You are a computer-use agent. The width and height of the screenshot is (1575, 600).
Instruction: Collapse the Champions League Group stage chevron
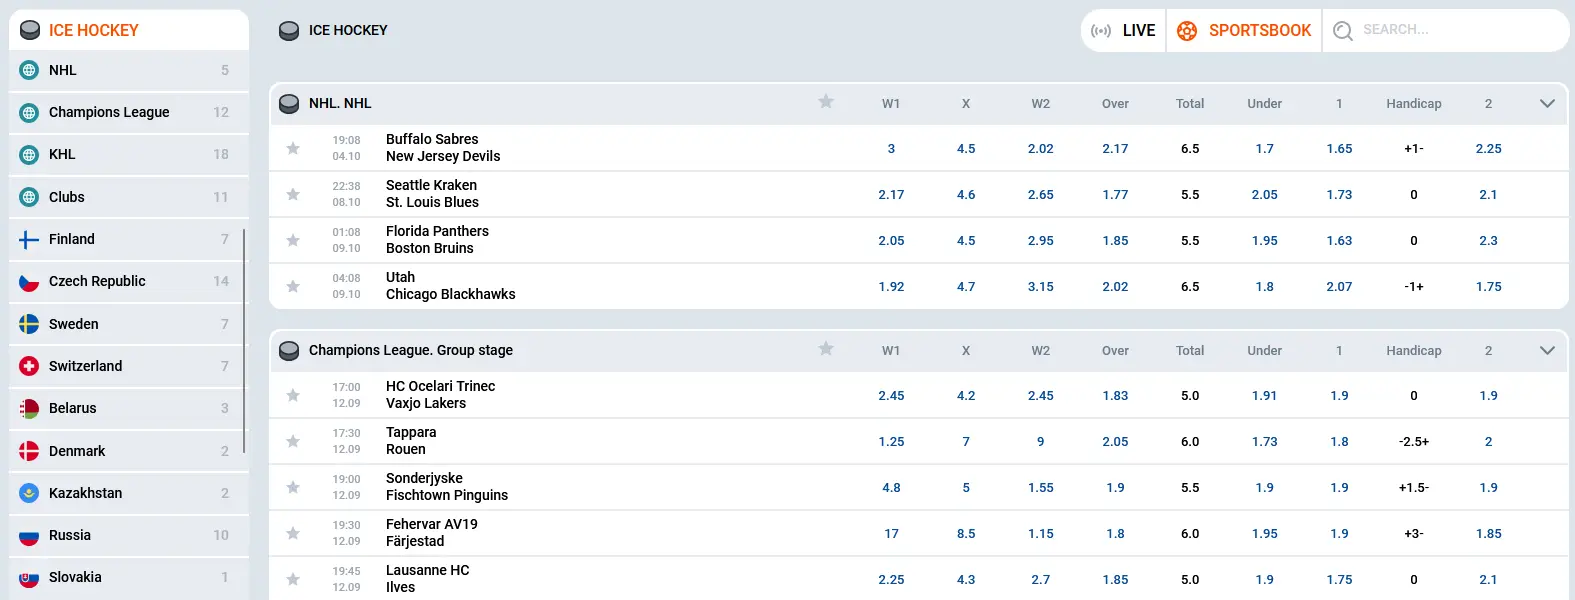click(x=1547, y=350)
